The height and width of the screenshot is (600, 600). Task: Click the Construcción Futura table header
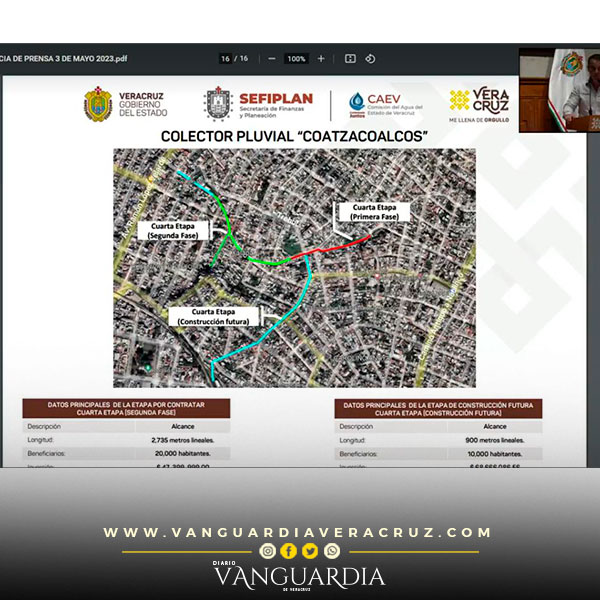coord(438,409)
